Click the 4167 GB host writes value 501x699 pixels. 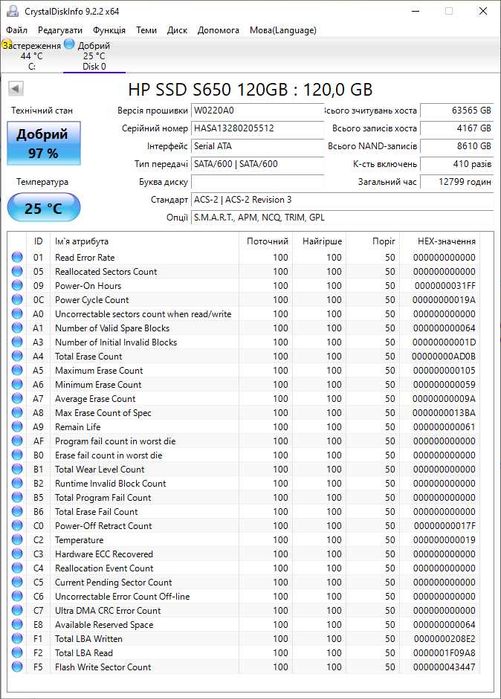[457, 128]
